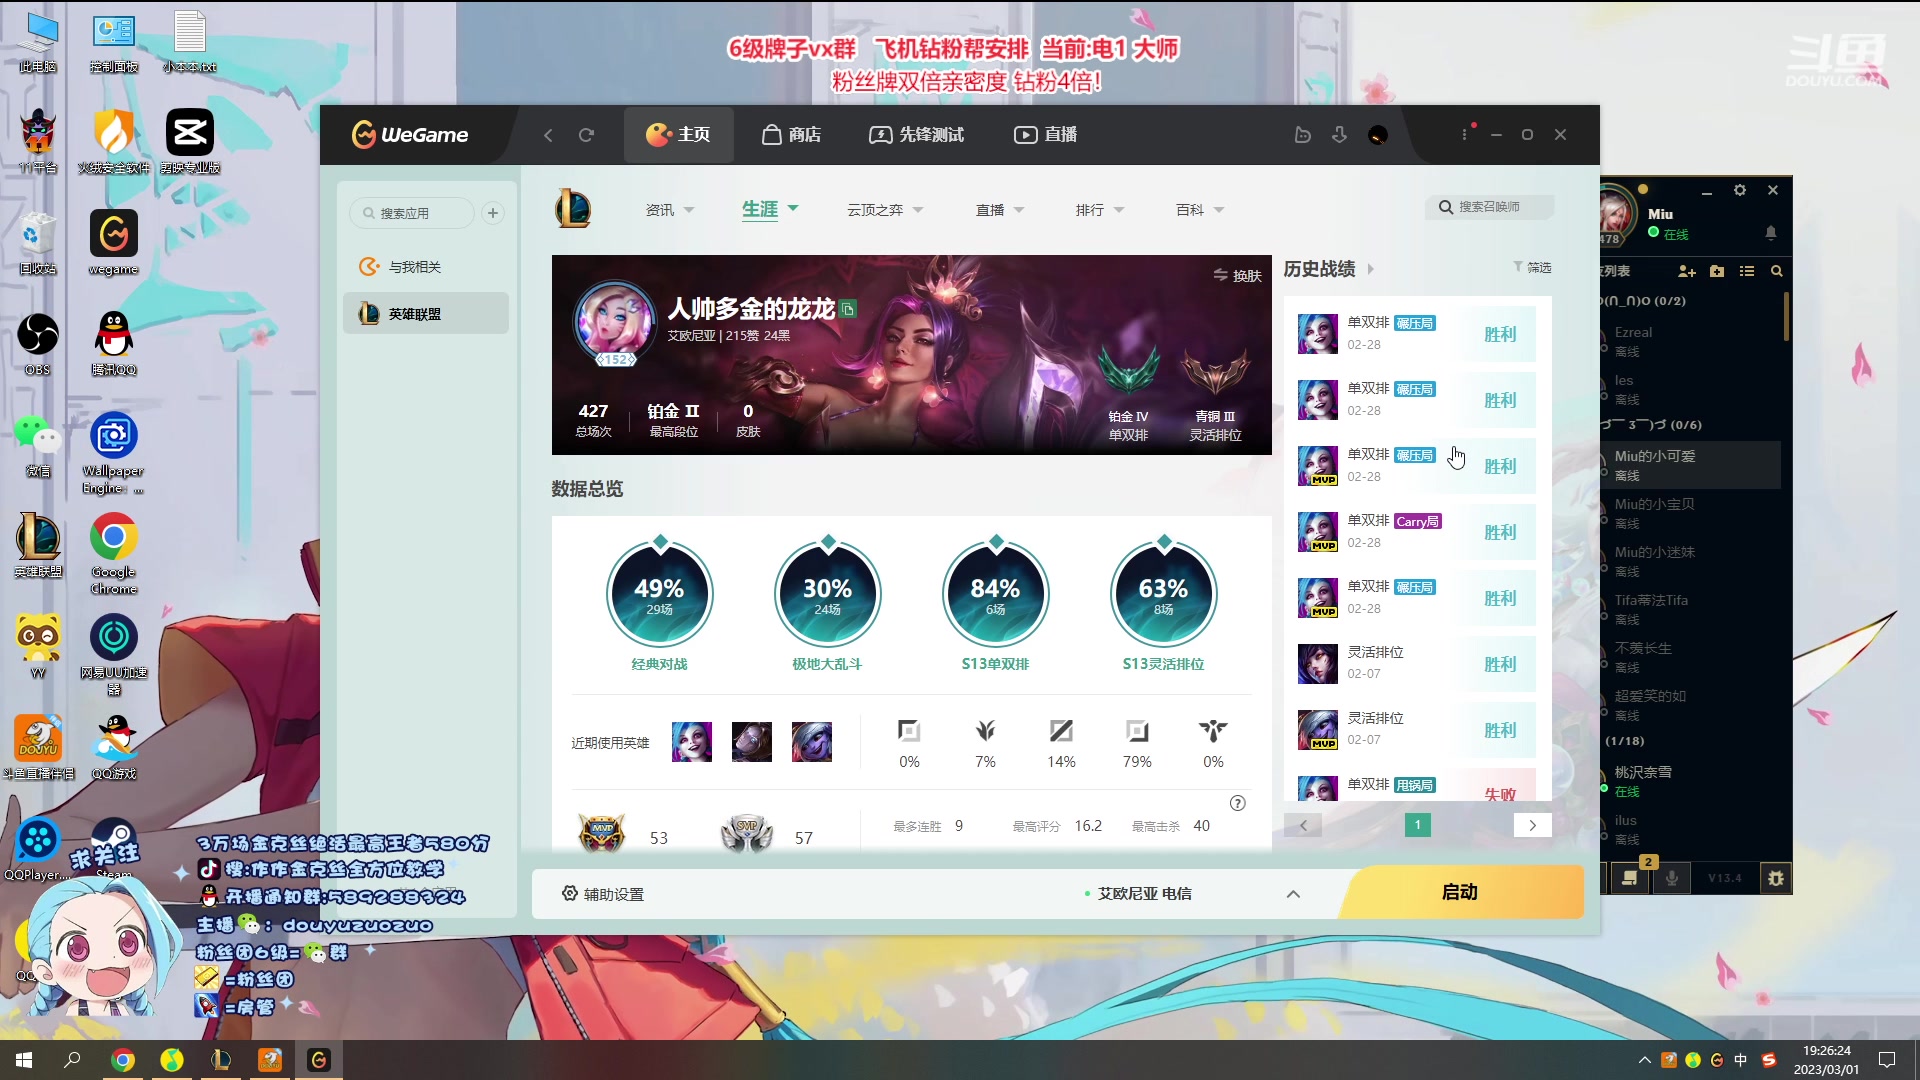Open the Carry局 单双排 match record
Screen dimensions: 1920x1080
1416,532
